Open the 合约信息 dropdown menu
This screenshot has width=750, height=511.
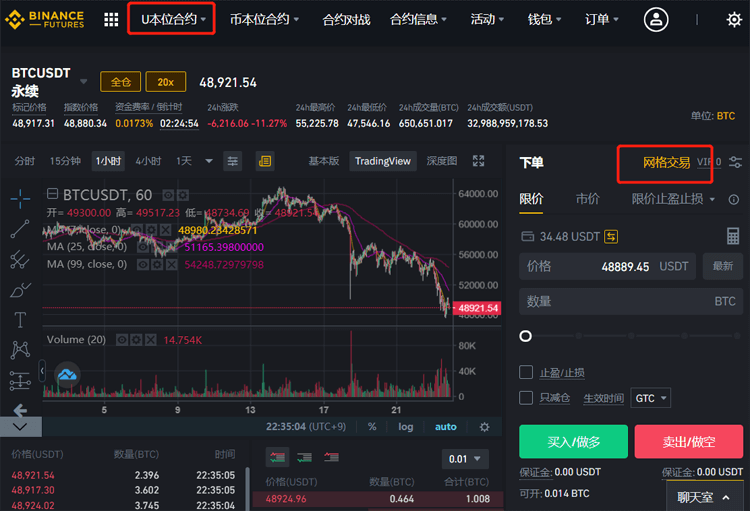[x=418, y=19]
